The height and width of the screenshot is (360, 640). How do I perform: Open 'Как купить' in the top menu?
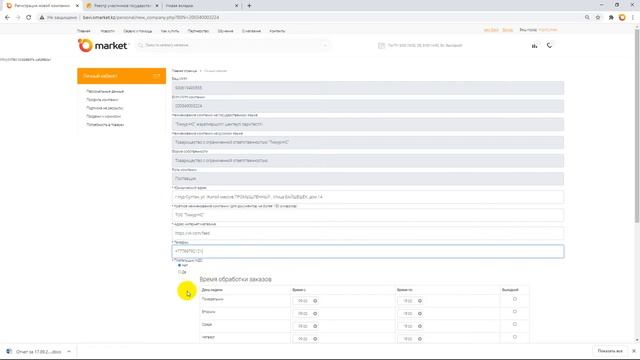pos(170,31)
